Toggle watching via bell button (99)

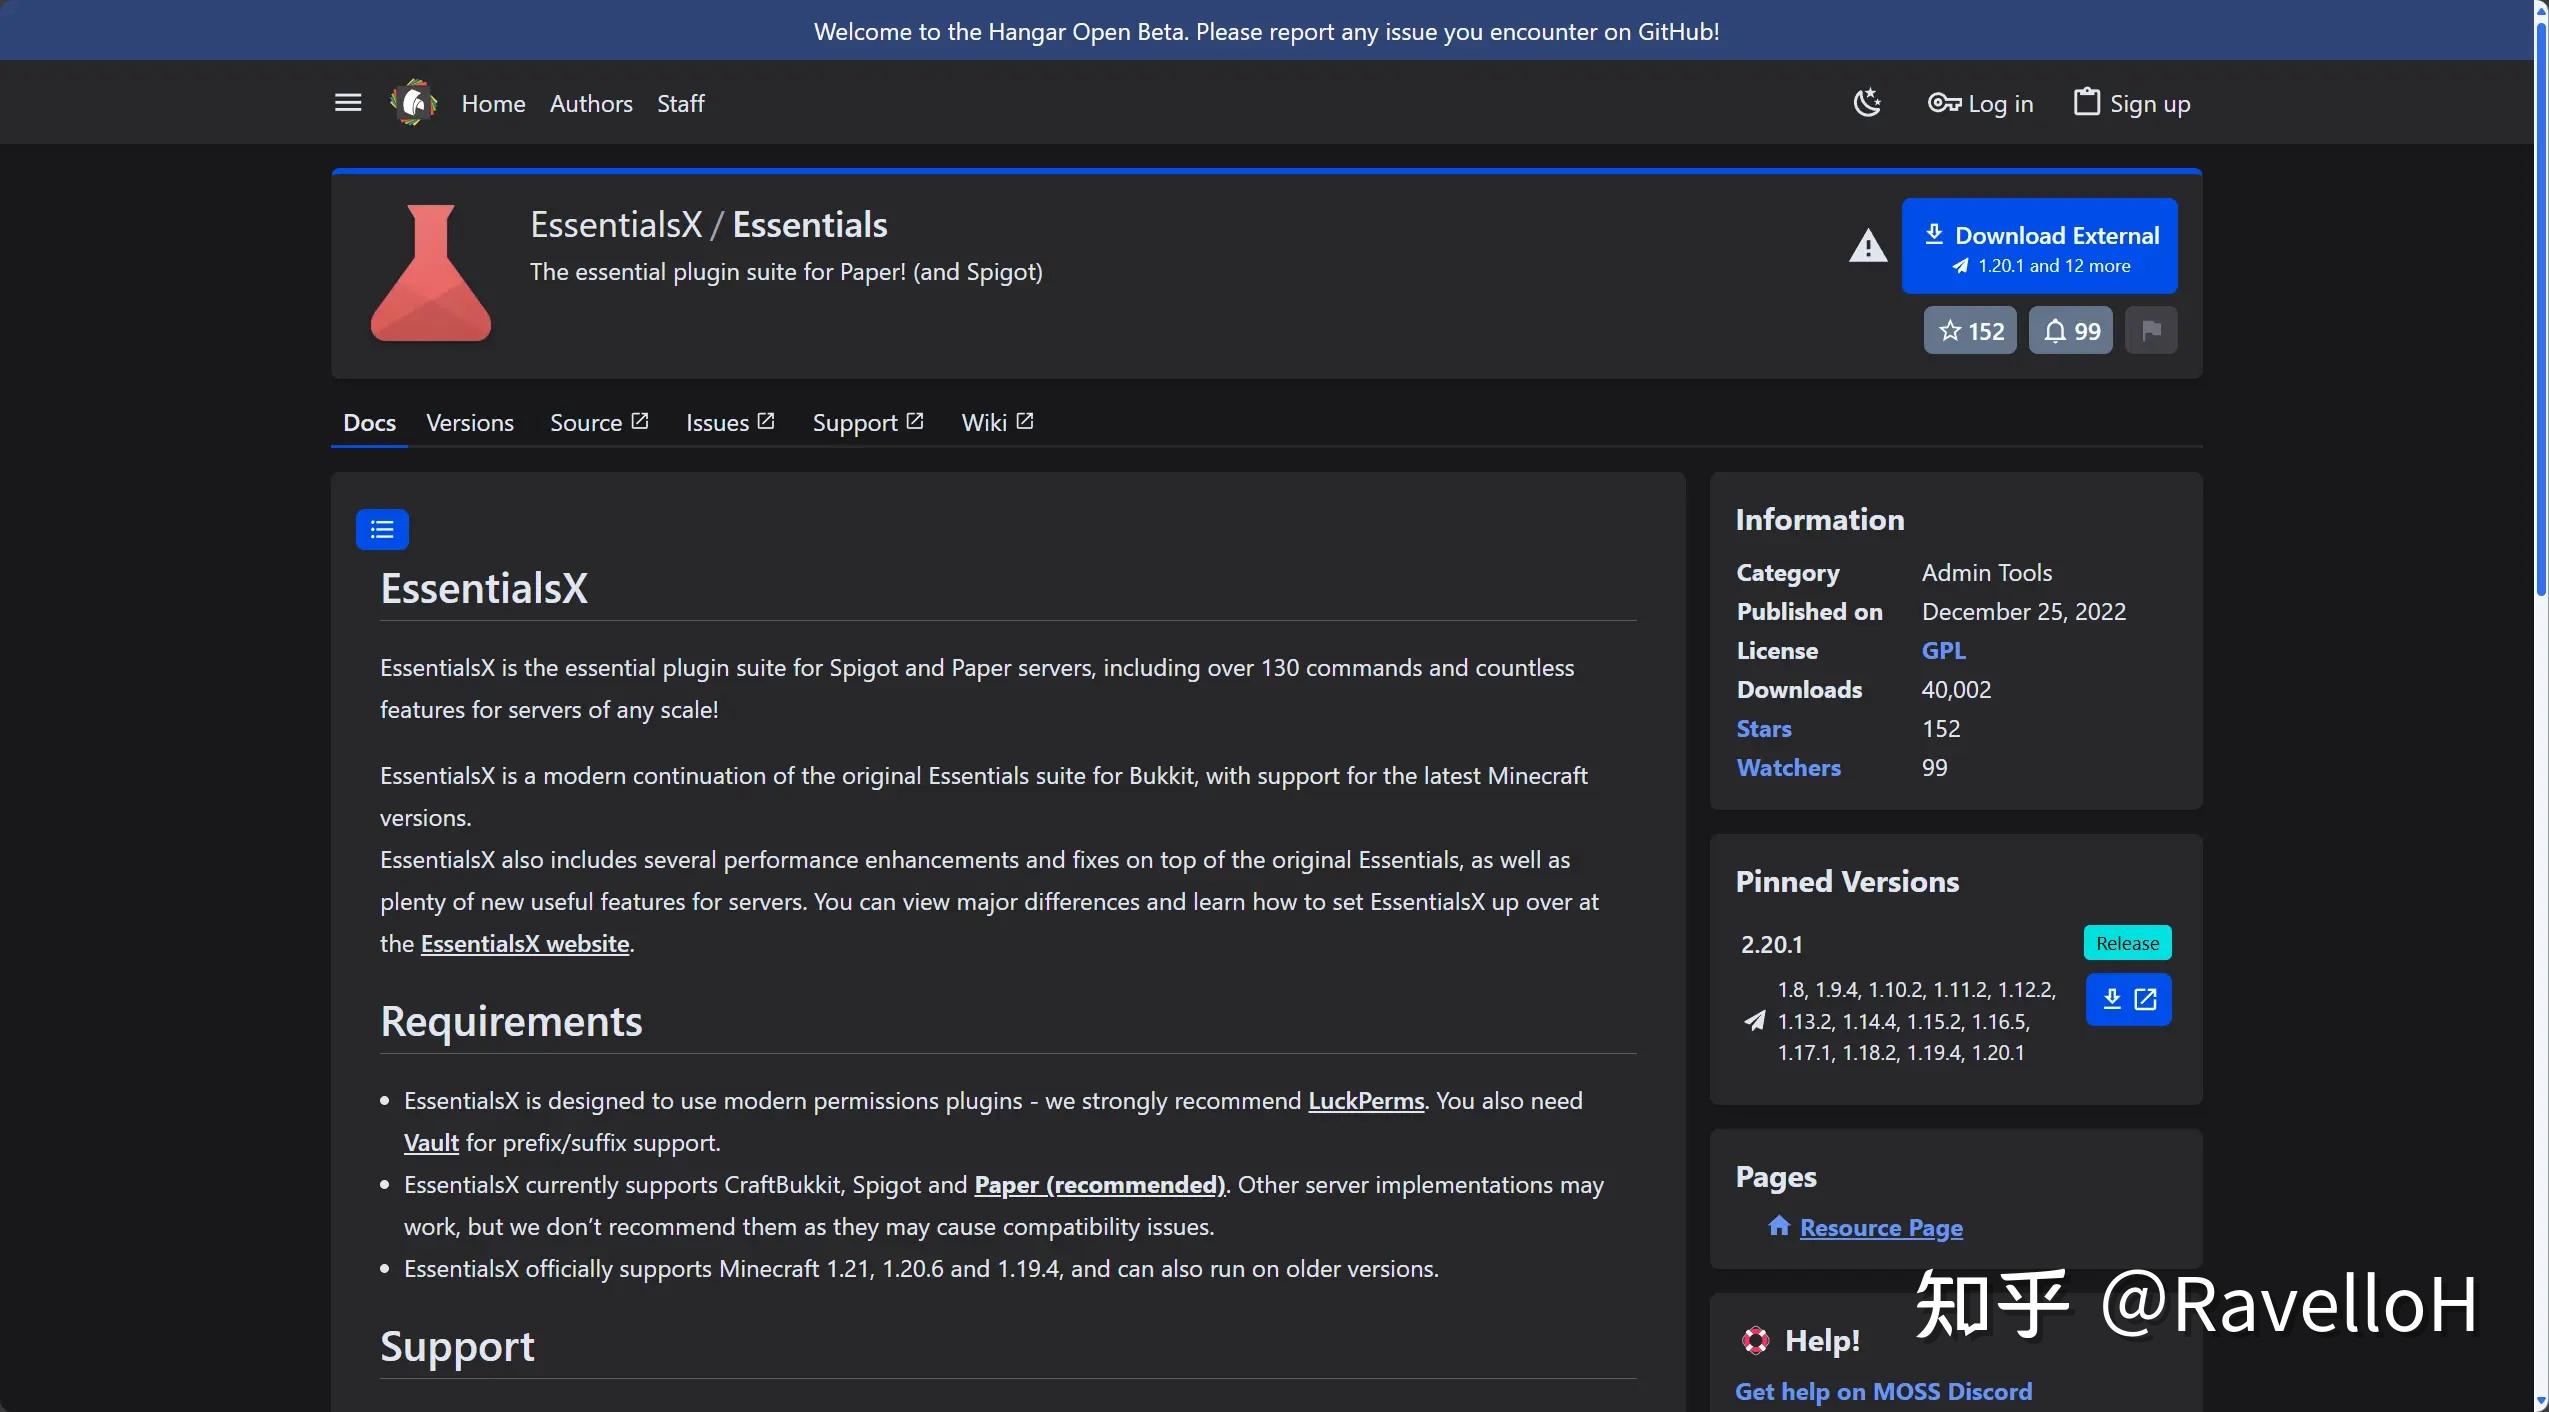pyautogui.click(x=2070, y=331)
